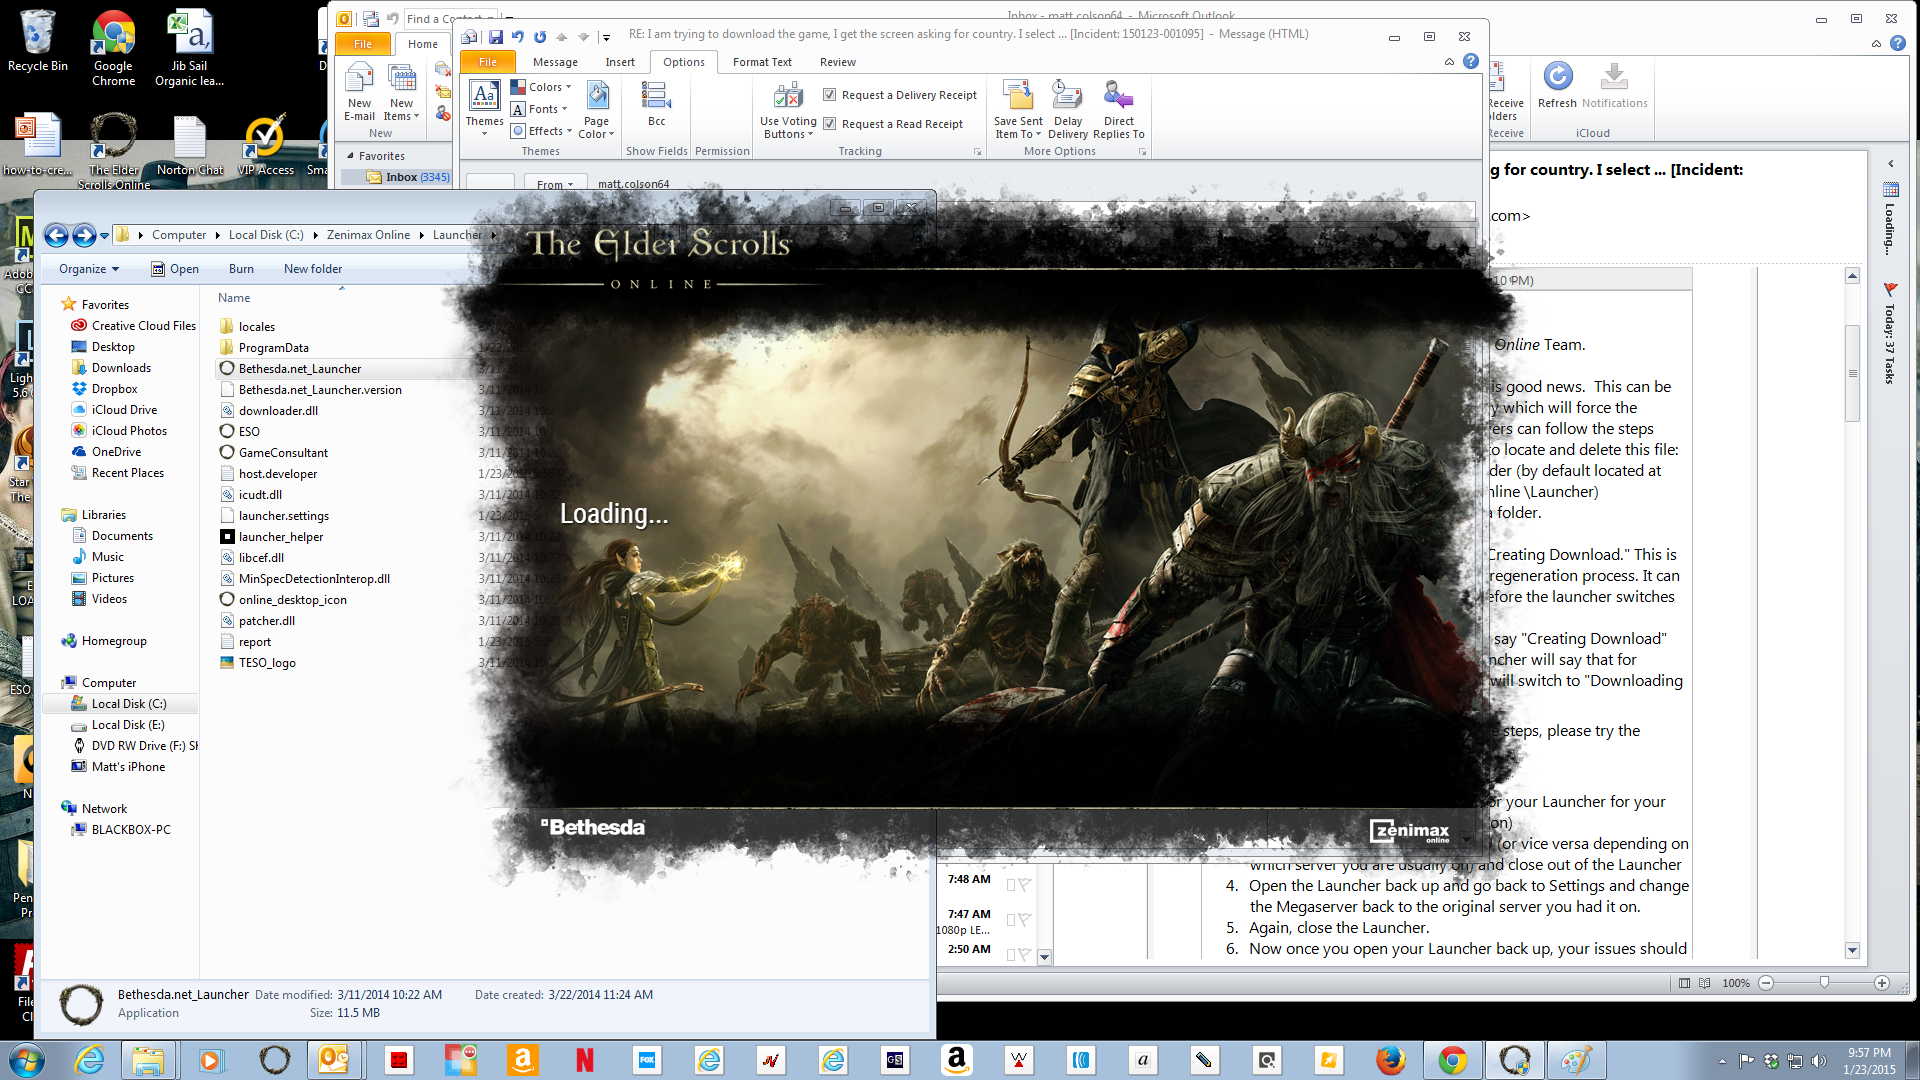Select Local Disk (E:) in navigation tree
1920x1080 pixels.
pyautogui.click(x=128, y=725)
